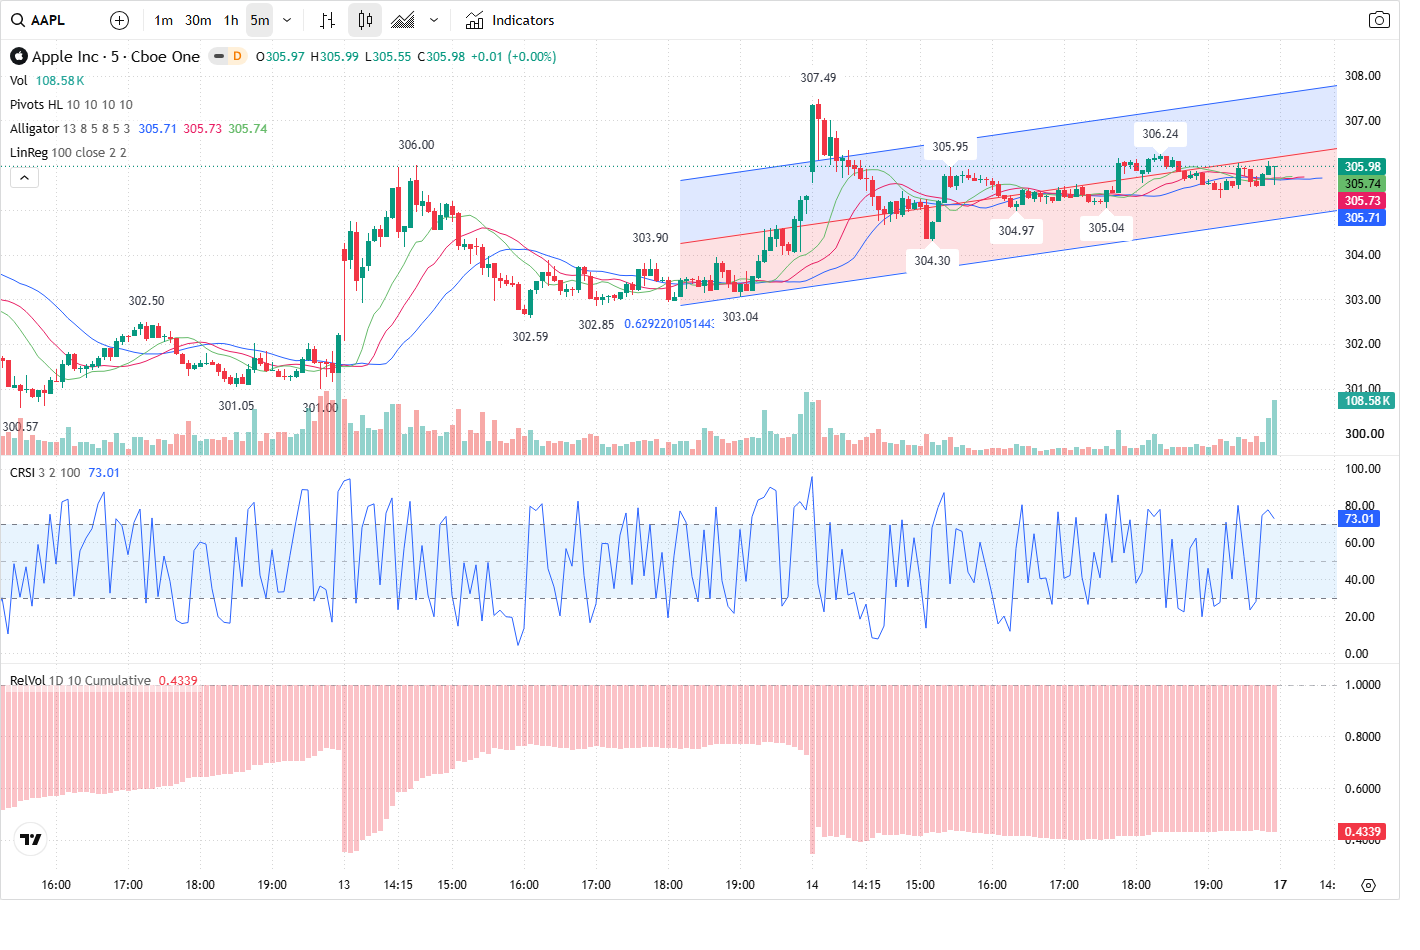
Task: Click the time axis label 13
Action: (344, 885)
